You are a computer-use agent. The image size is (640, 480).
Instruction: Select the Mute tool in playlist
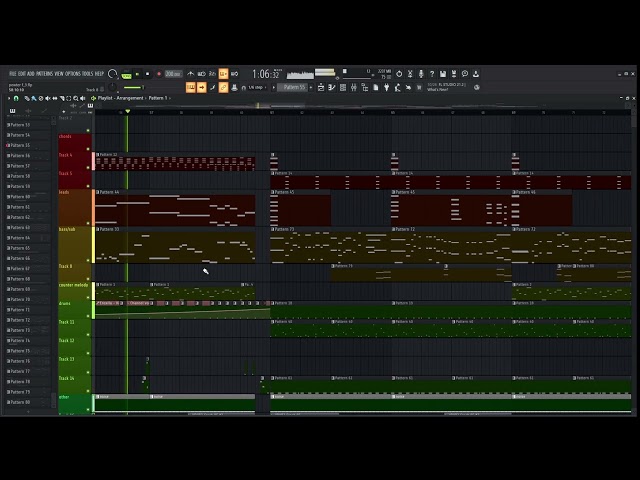tap(48, 98)
